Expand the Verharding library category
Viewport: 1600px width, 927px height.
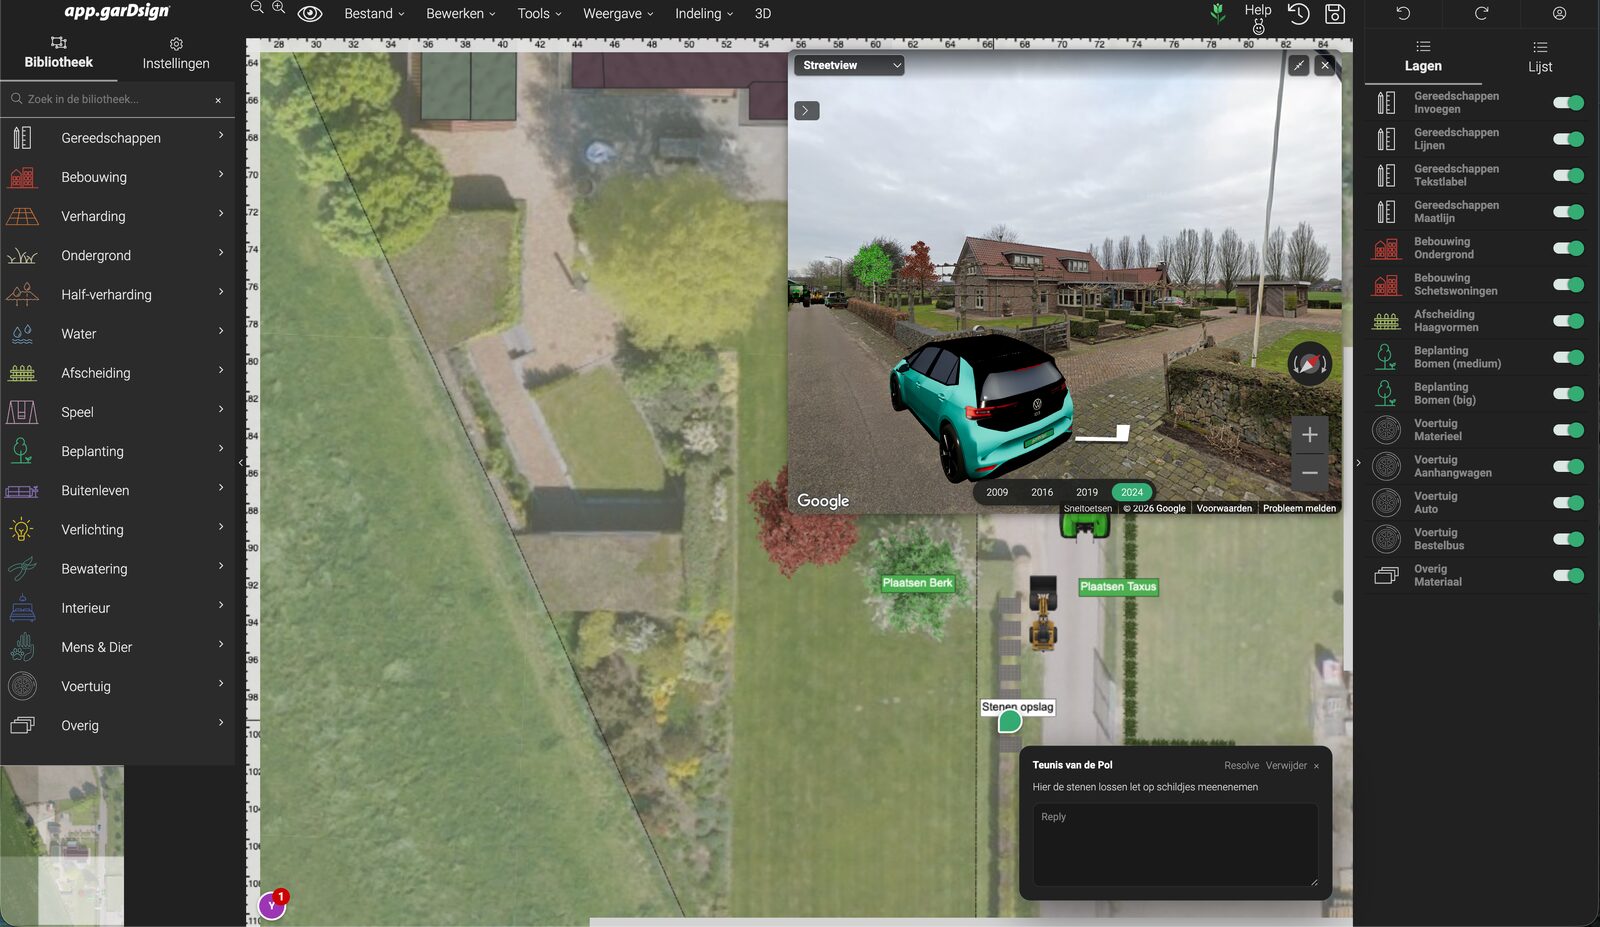click(x=117, y=216)
